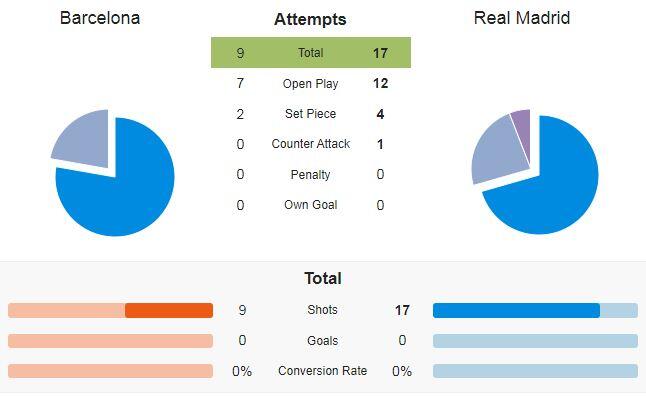Image resolution: width=646 pixels, height=412 pixels.
Task: Click Barcelona's Conversion Rate bar
Action: (110, 371)
